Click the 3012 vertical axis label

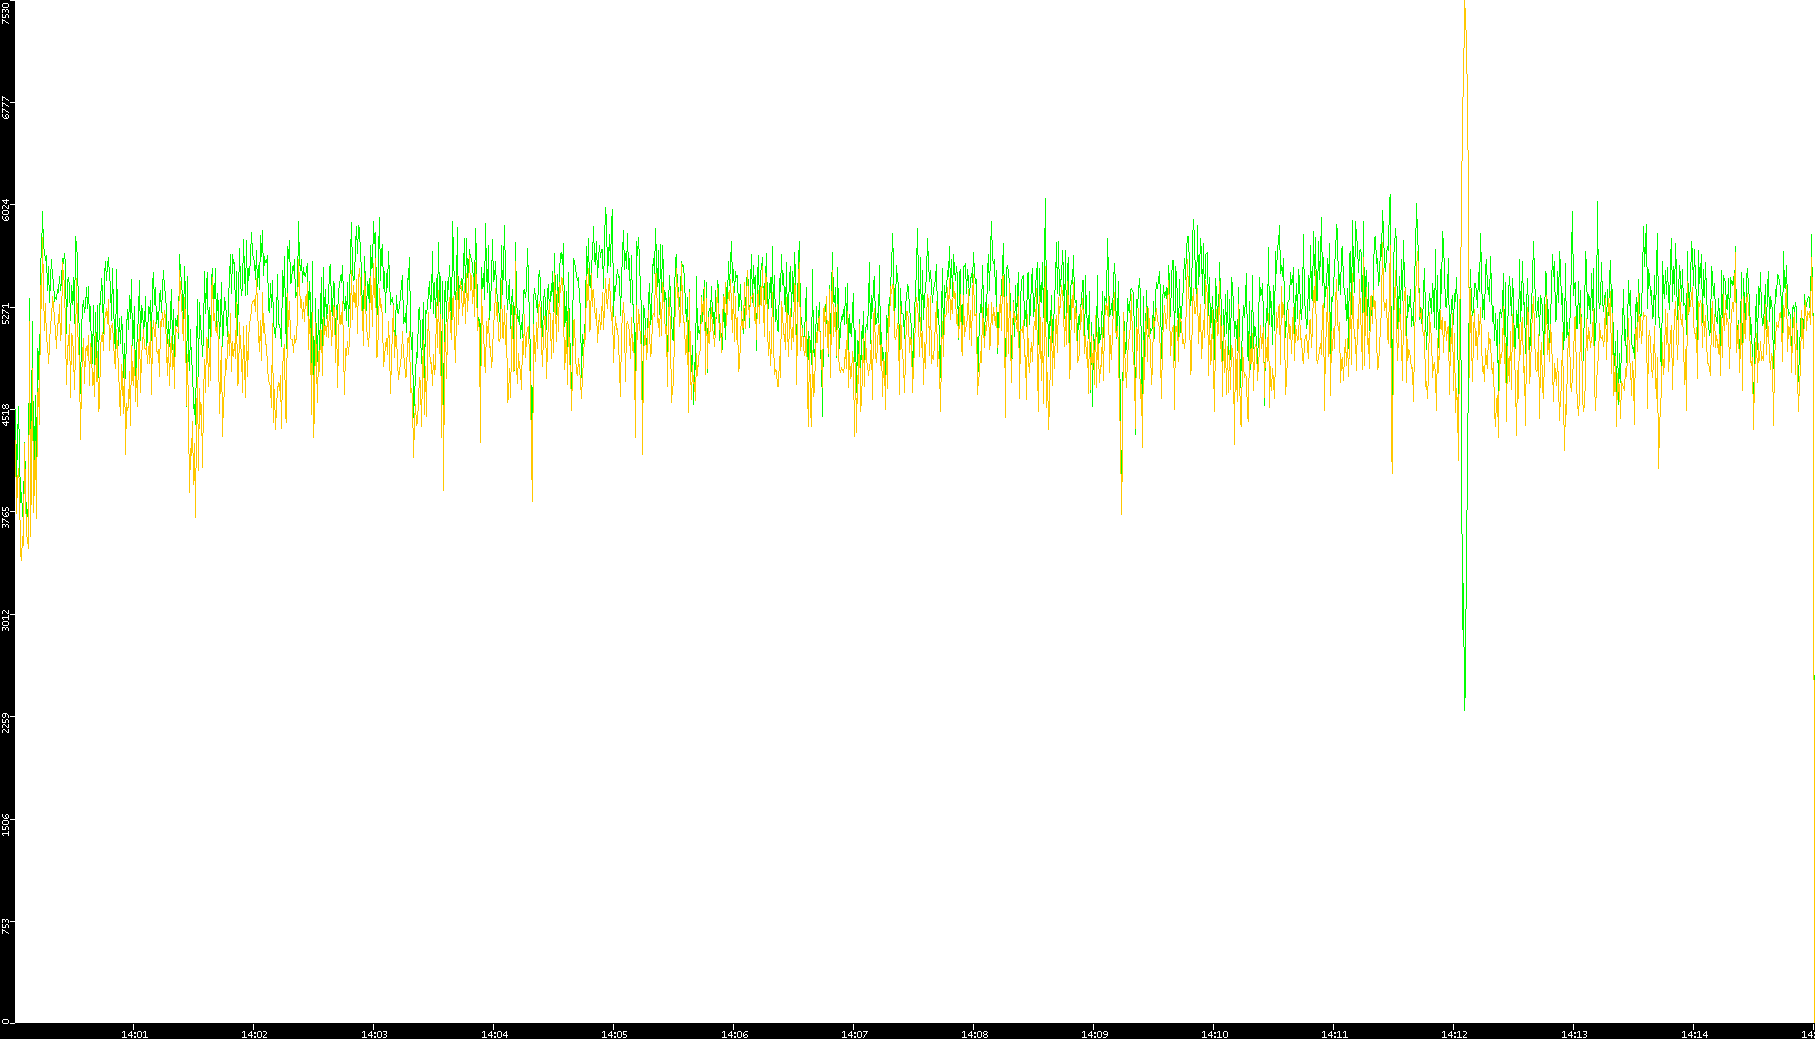(7, 620)
